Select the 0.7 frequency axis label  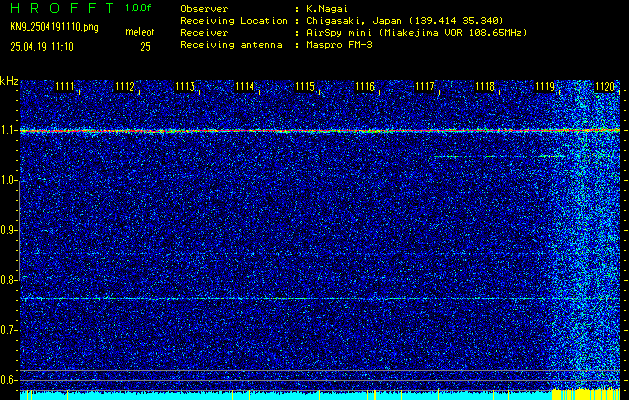coord(8,330)
